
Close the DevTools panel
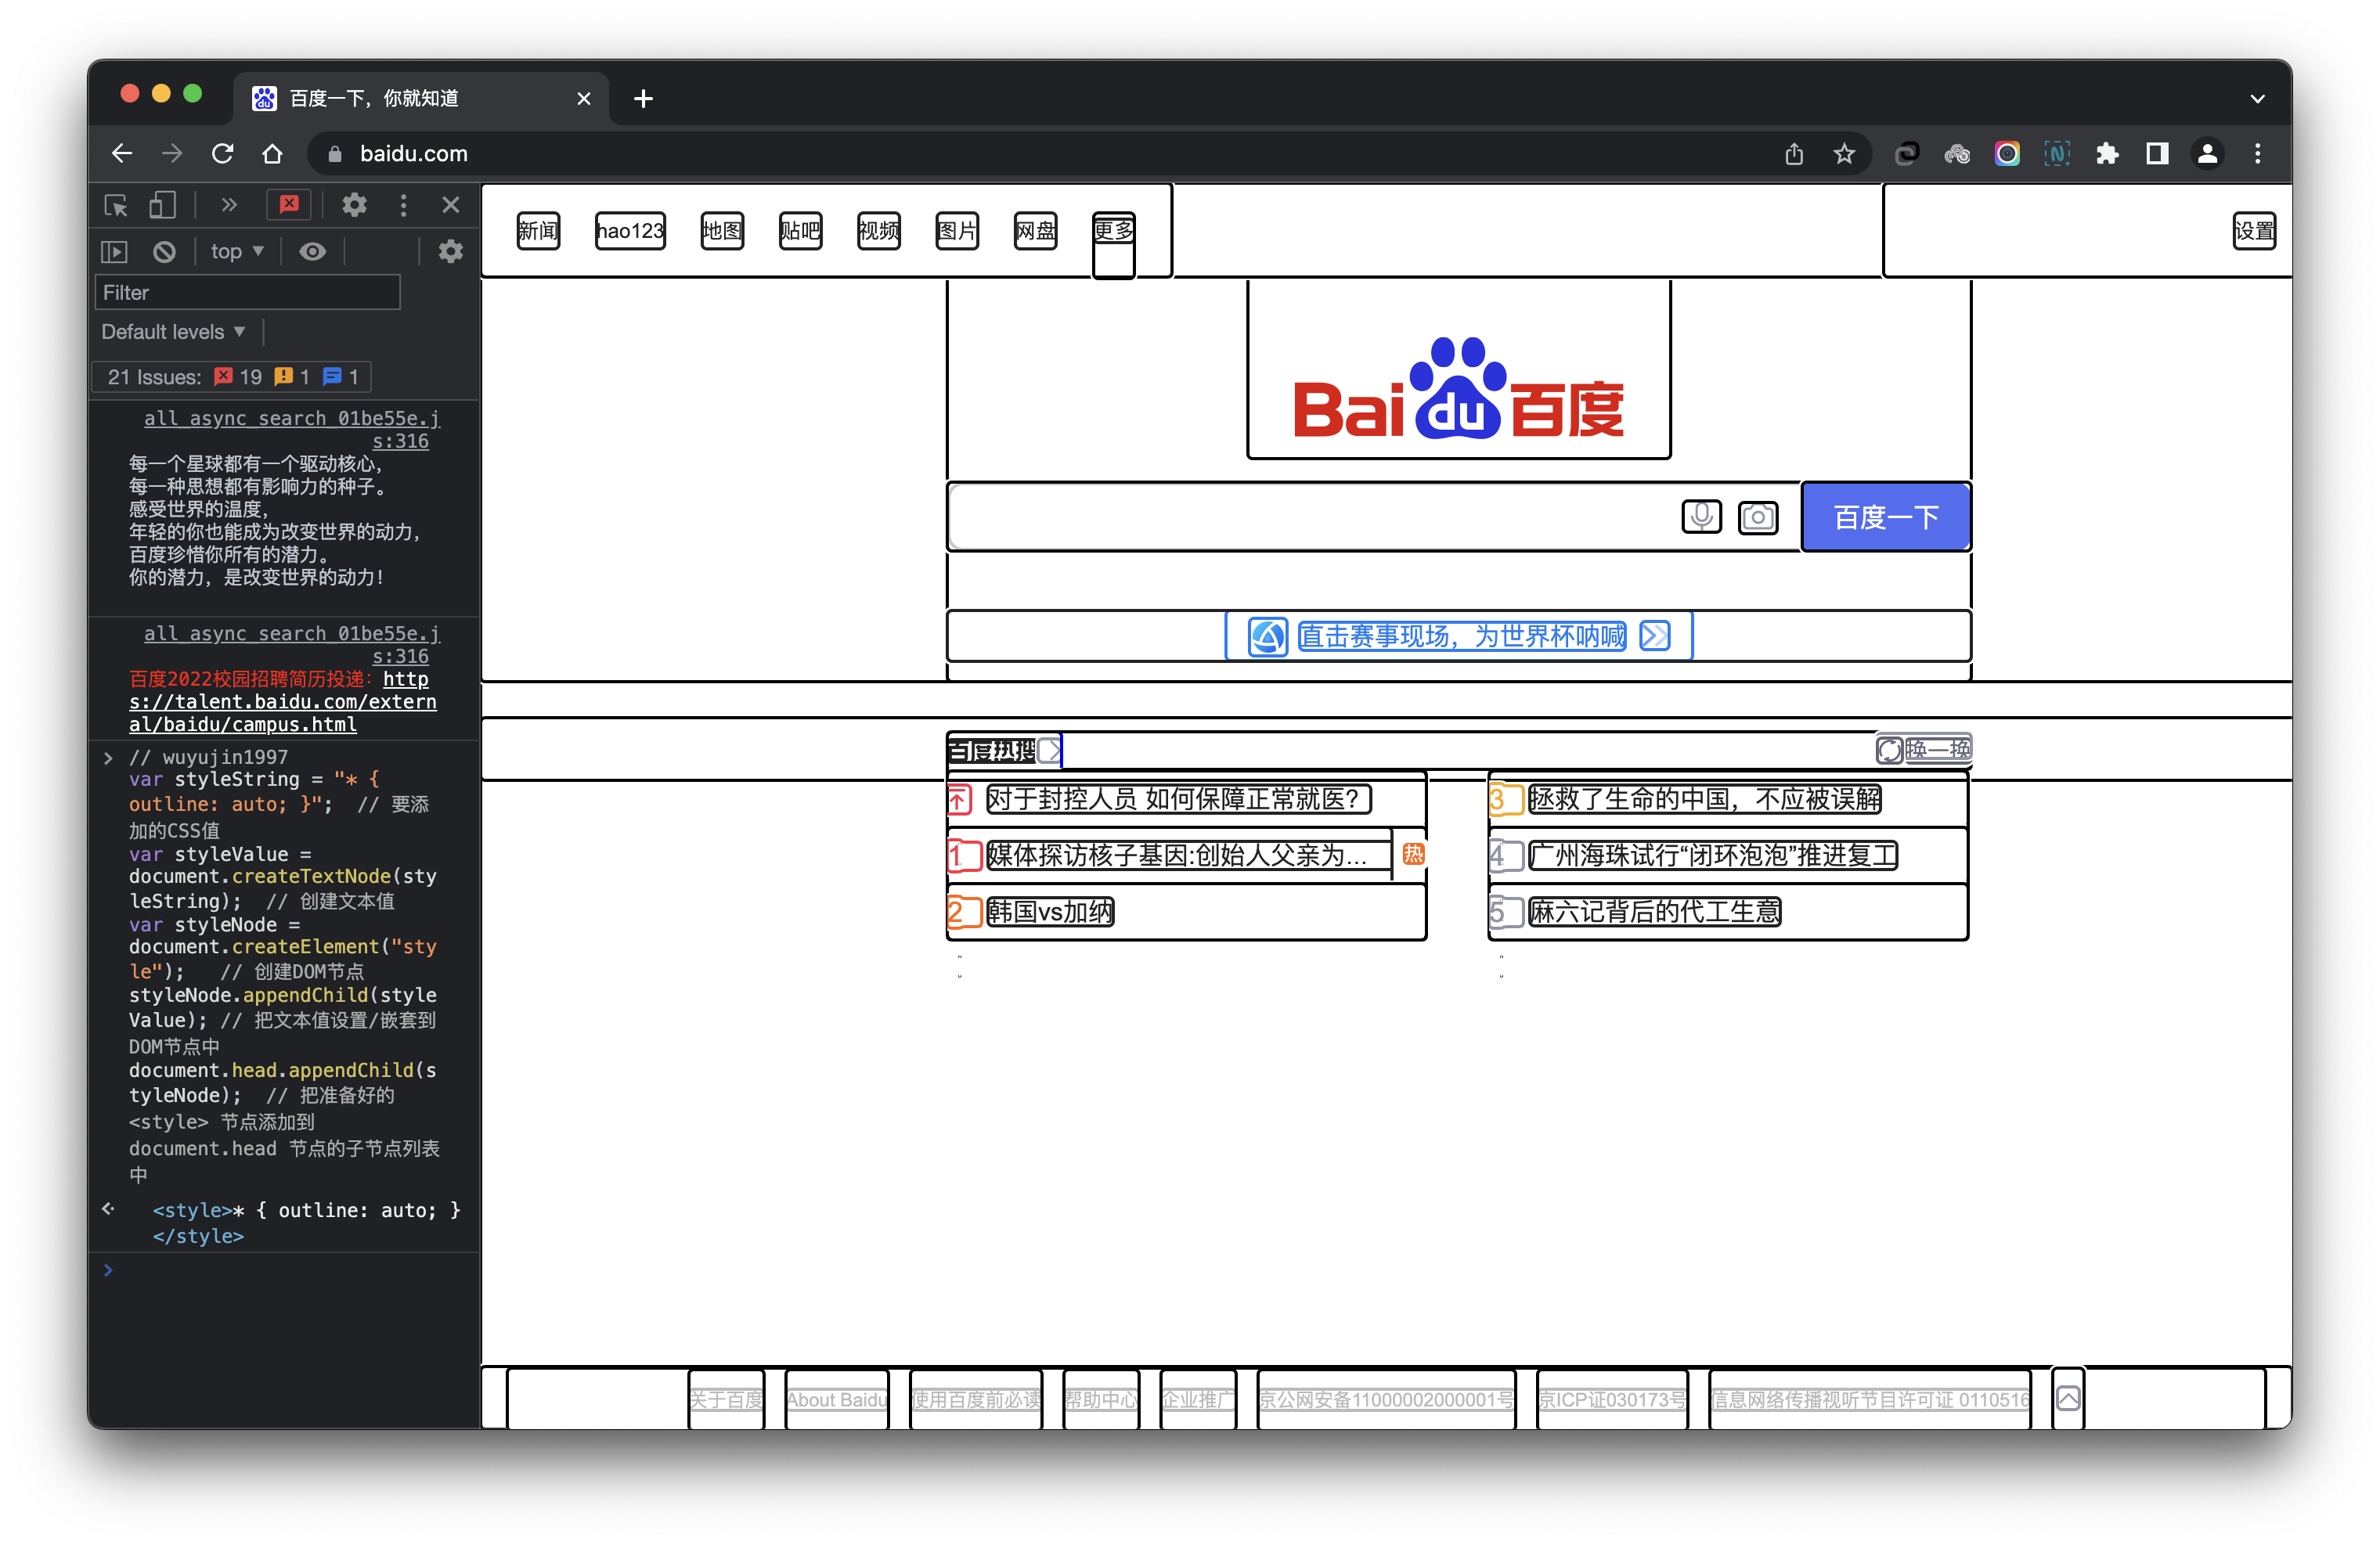pyautogui.click(x=450, y=205)
